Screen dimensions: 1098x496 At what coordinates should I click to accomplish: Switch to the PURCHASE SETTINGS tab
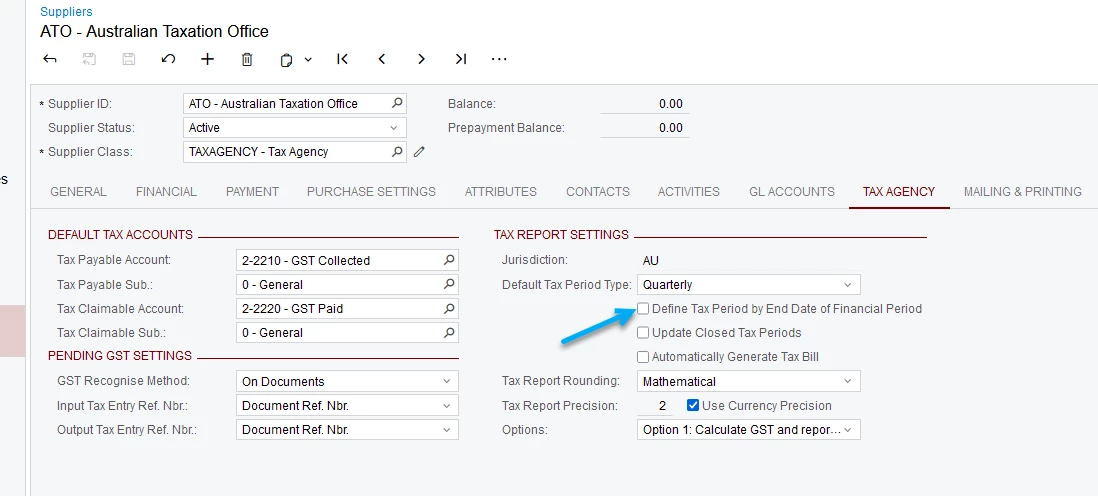[x=371, y=192]
